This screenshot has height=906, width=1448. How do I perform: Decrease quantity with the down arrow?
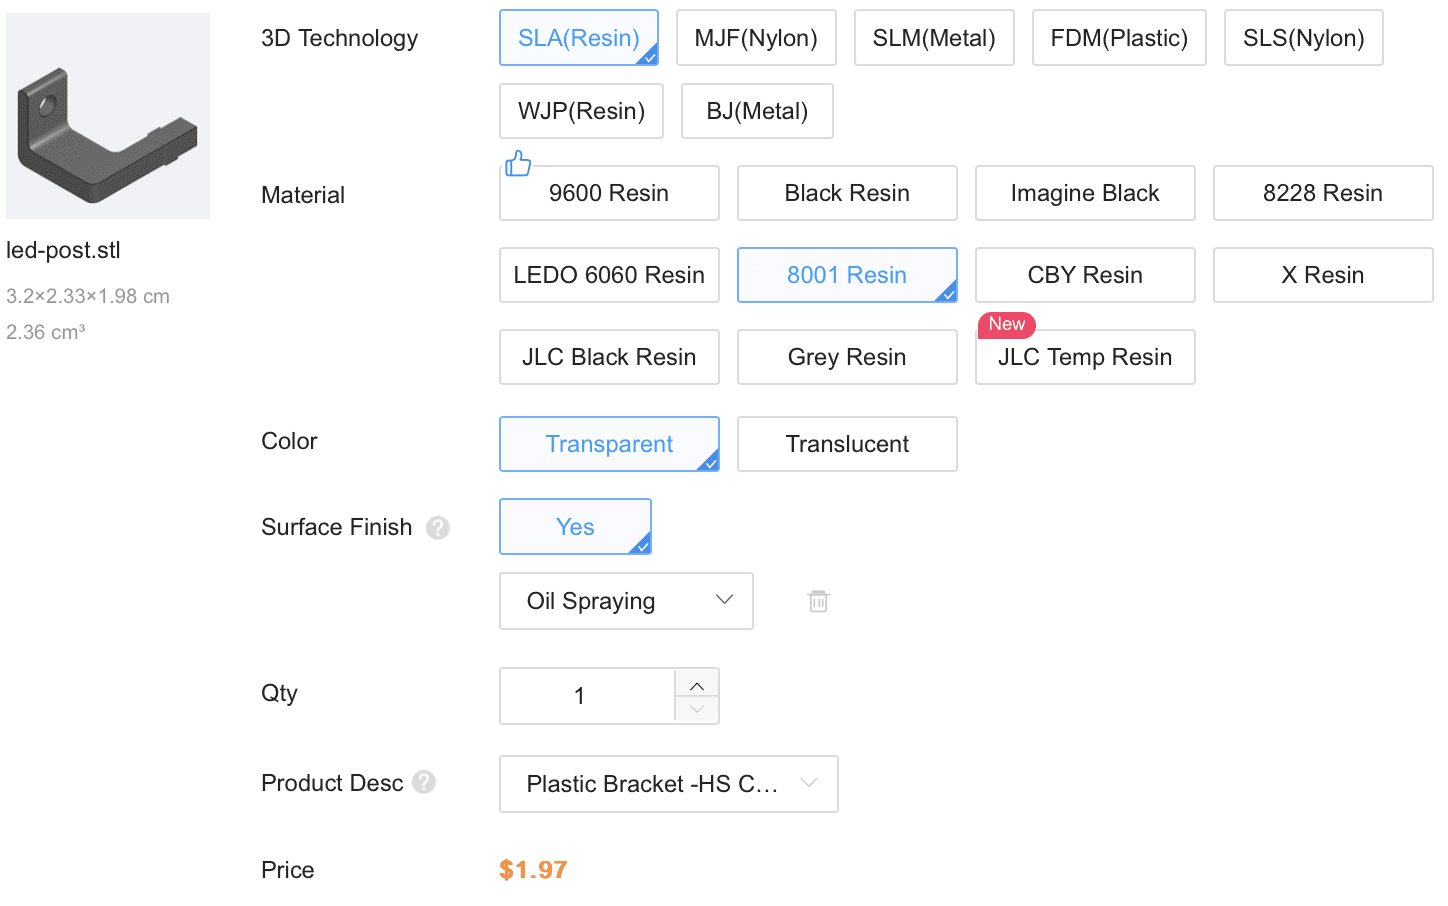pos(697,709)
